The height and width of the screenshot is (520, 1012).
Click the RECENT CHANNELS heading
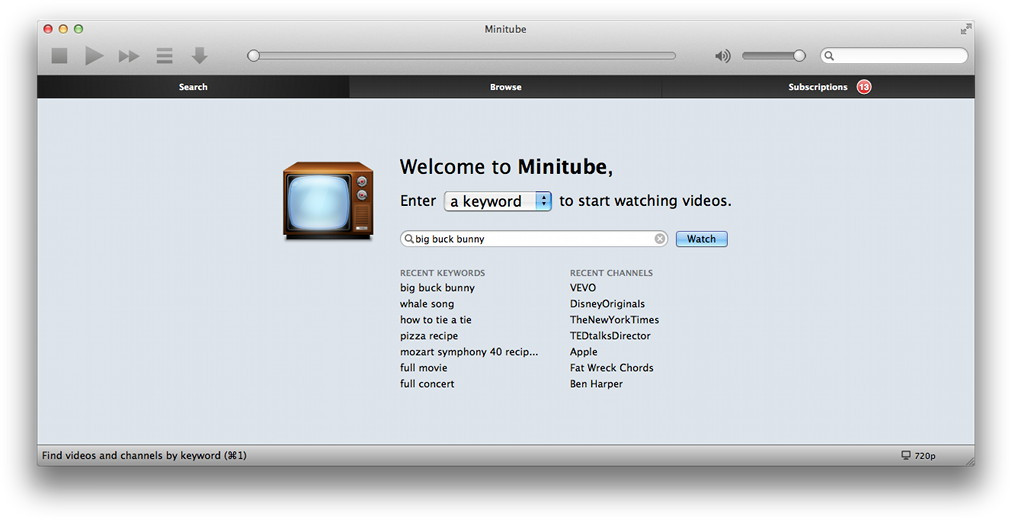611,273
